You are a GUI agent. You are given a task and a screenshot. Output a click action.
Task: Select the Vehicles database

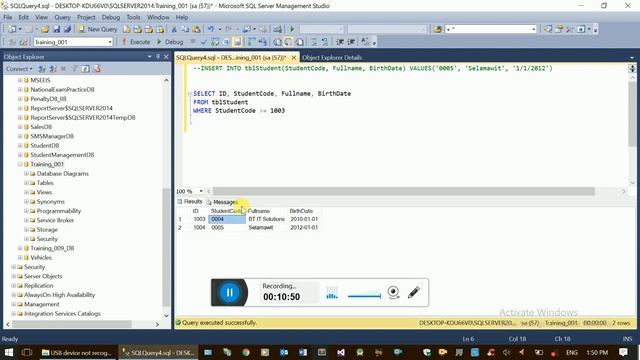point(41,258)
